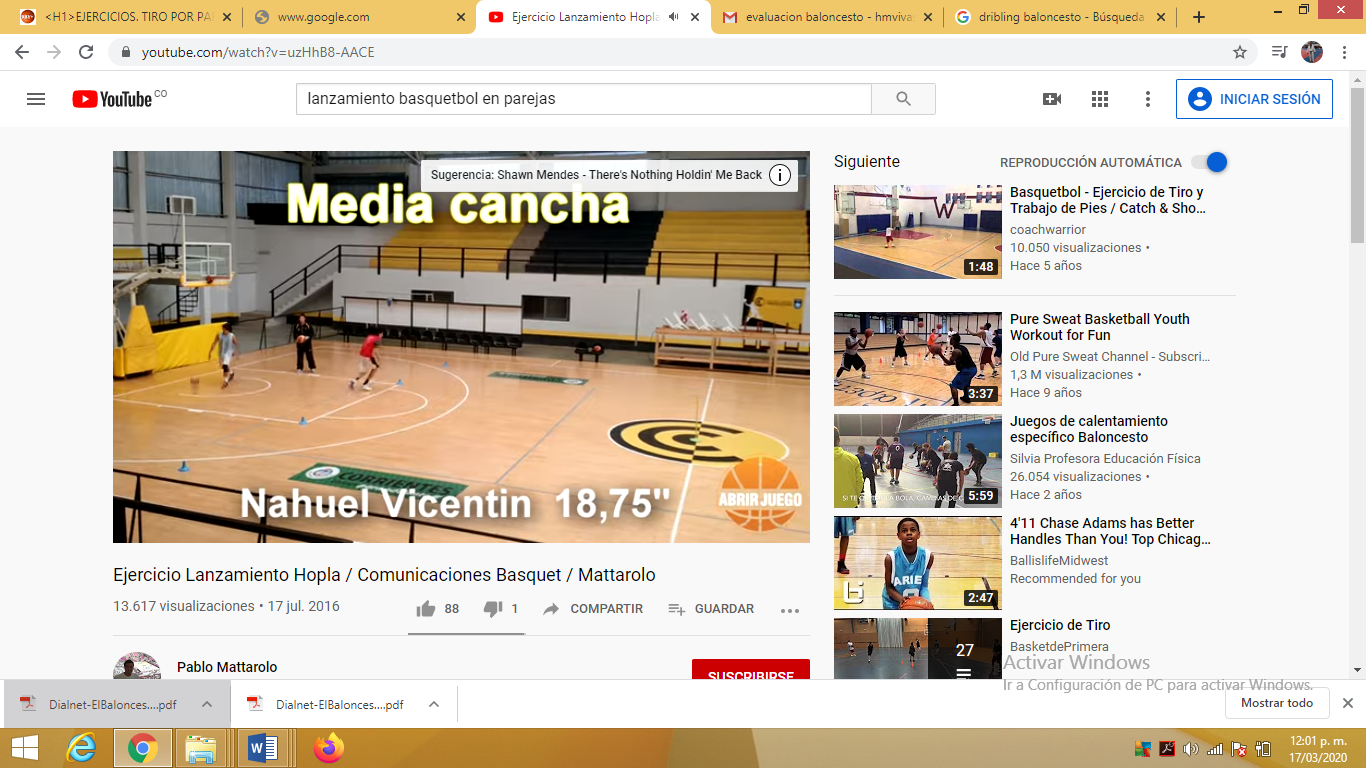Image resolution: width=1366 pixels, height=768 pixels.
Task: Click BasketdePrimera channel name
Action: coord(1059,647)
